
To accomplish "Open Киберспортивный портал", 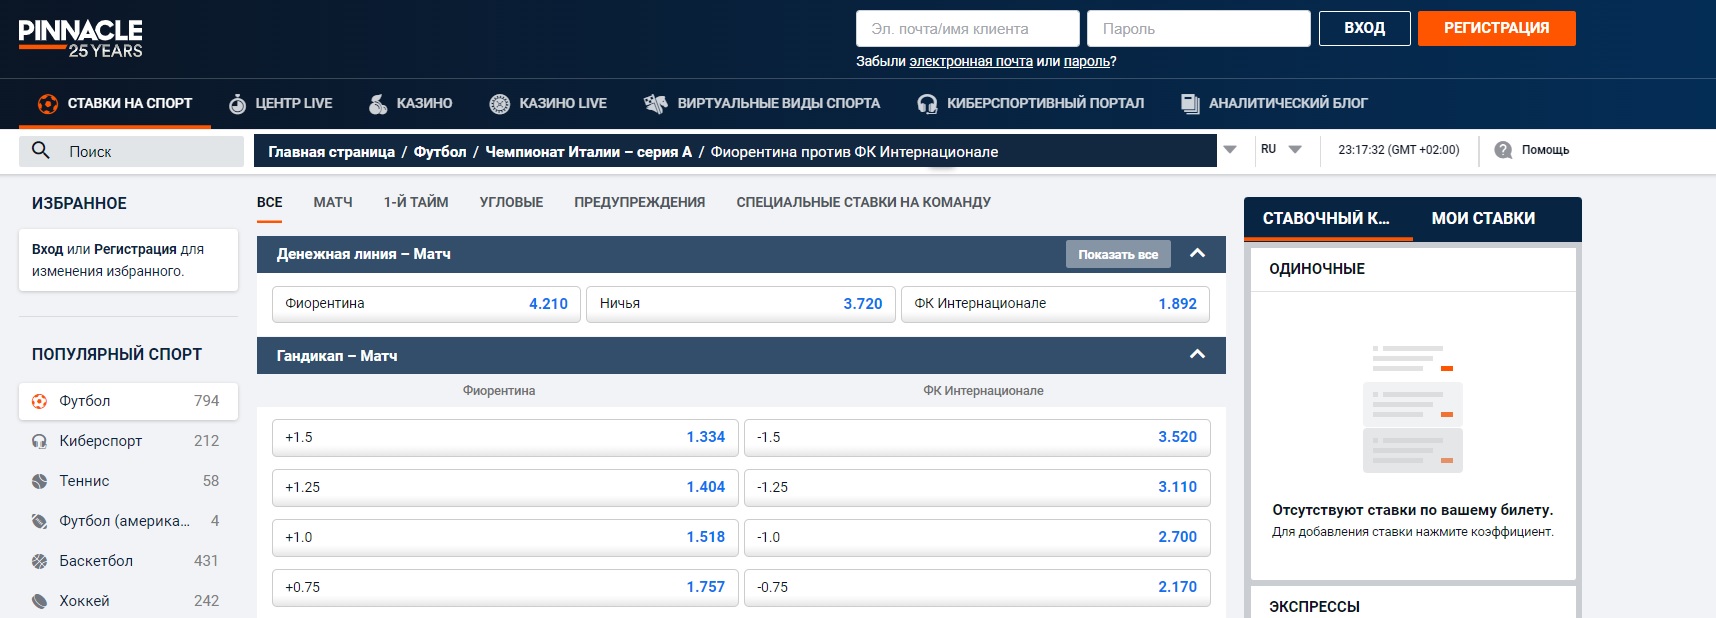I will click(1030, 103).
